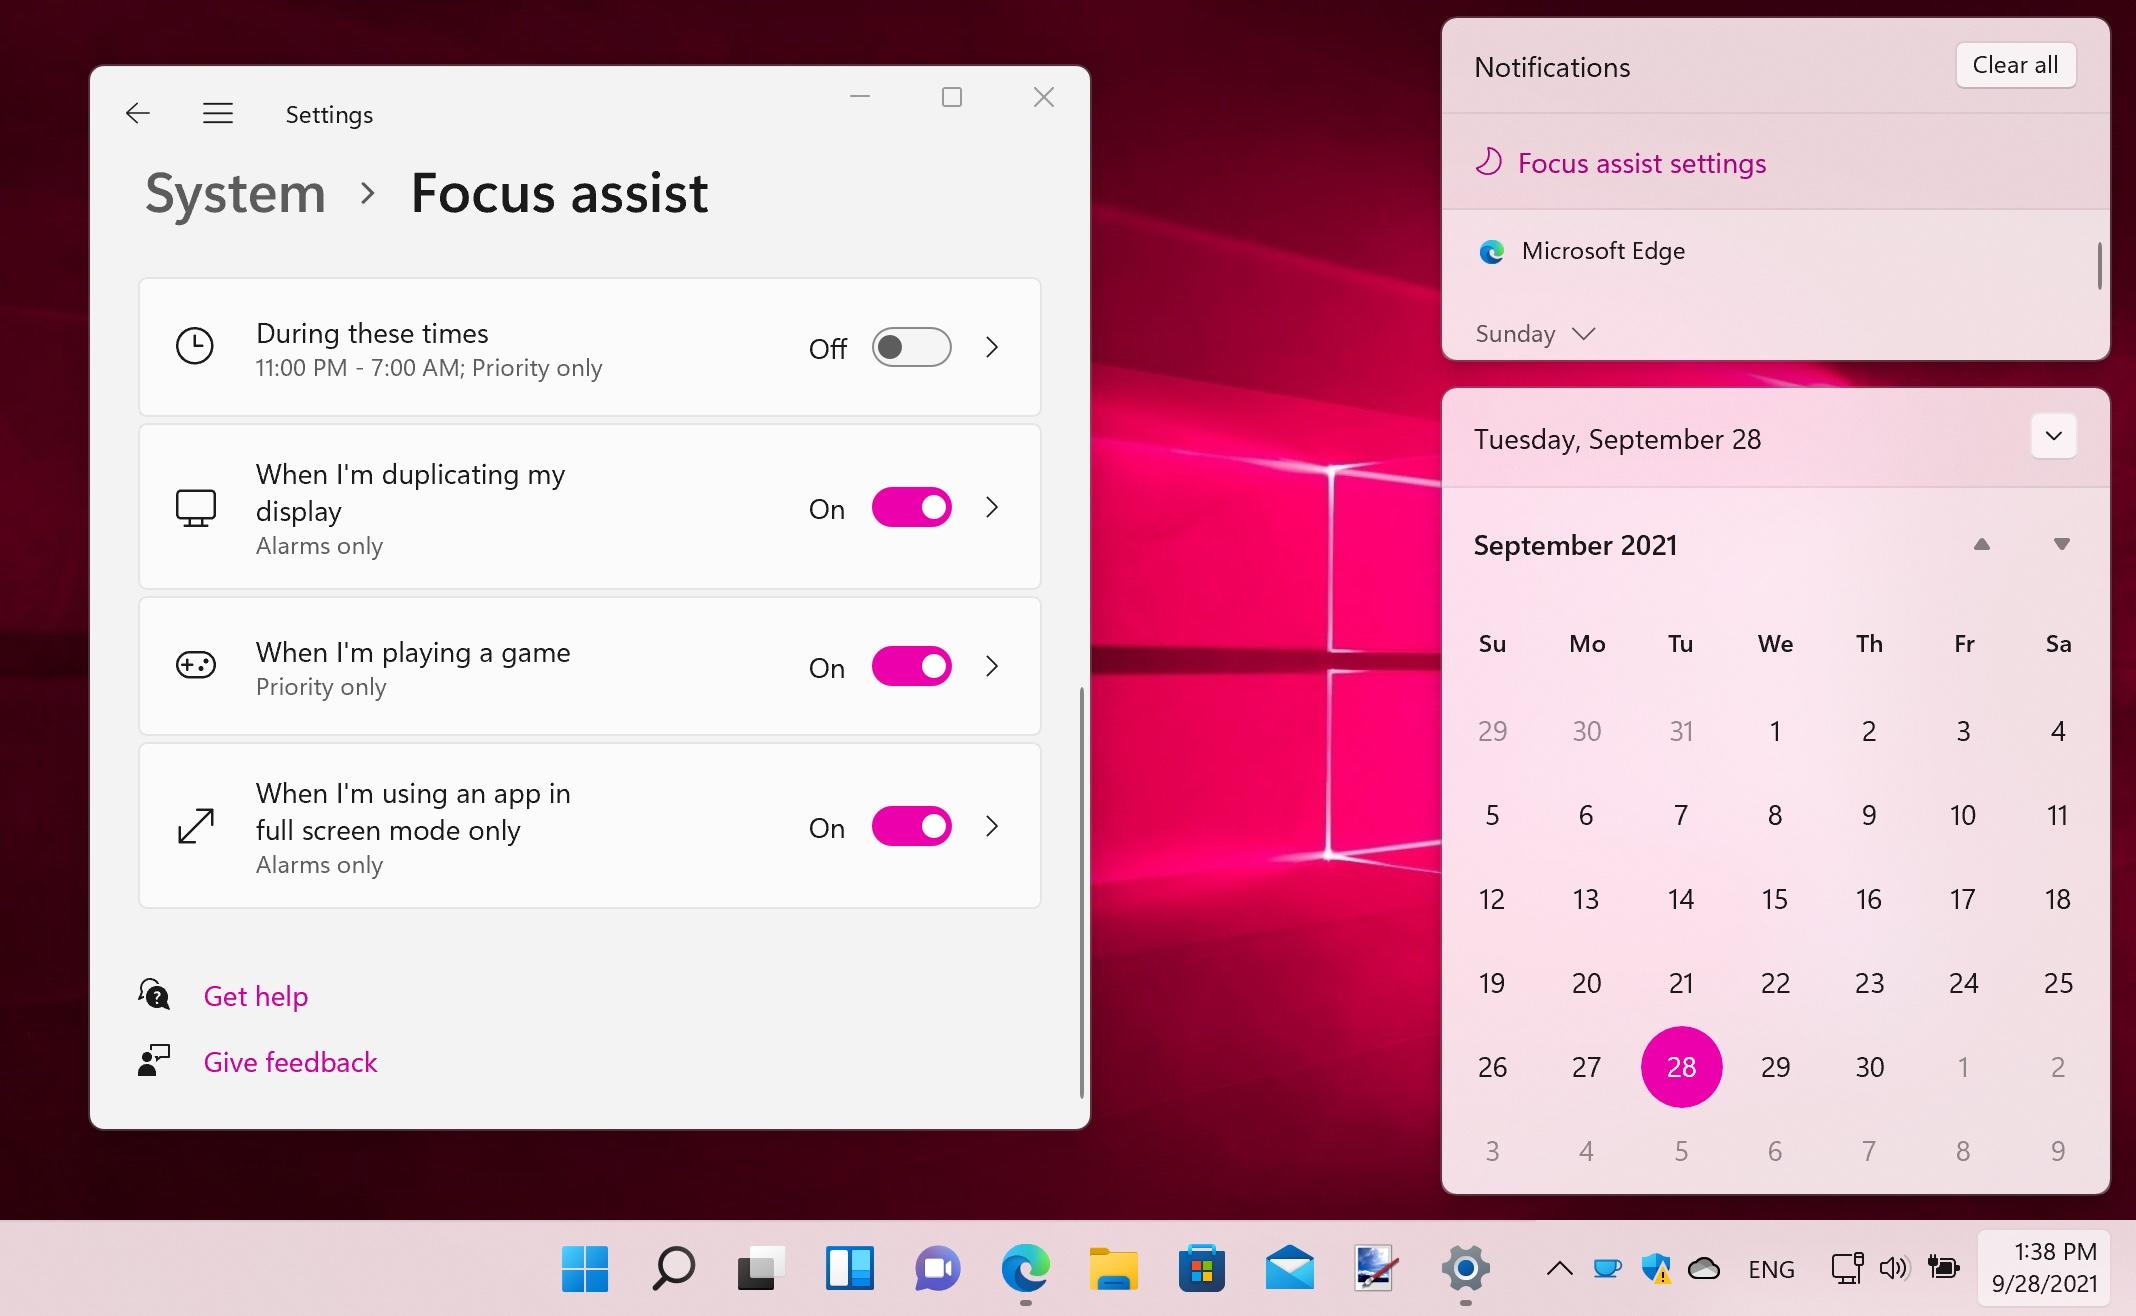Launch Microsoft Edge from the taskbar
The height and width of the screenshot is (1316, 2136).
pyautogui.click(x=1024, y=1269)
